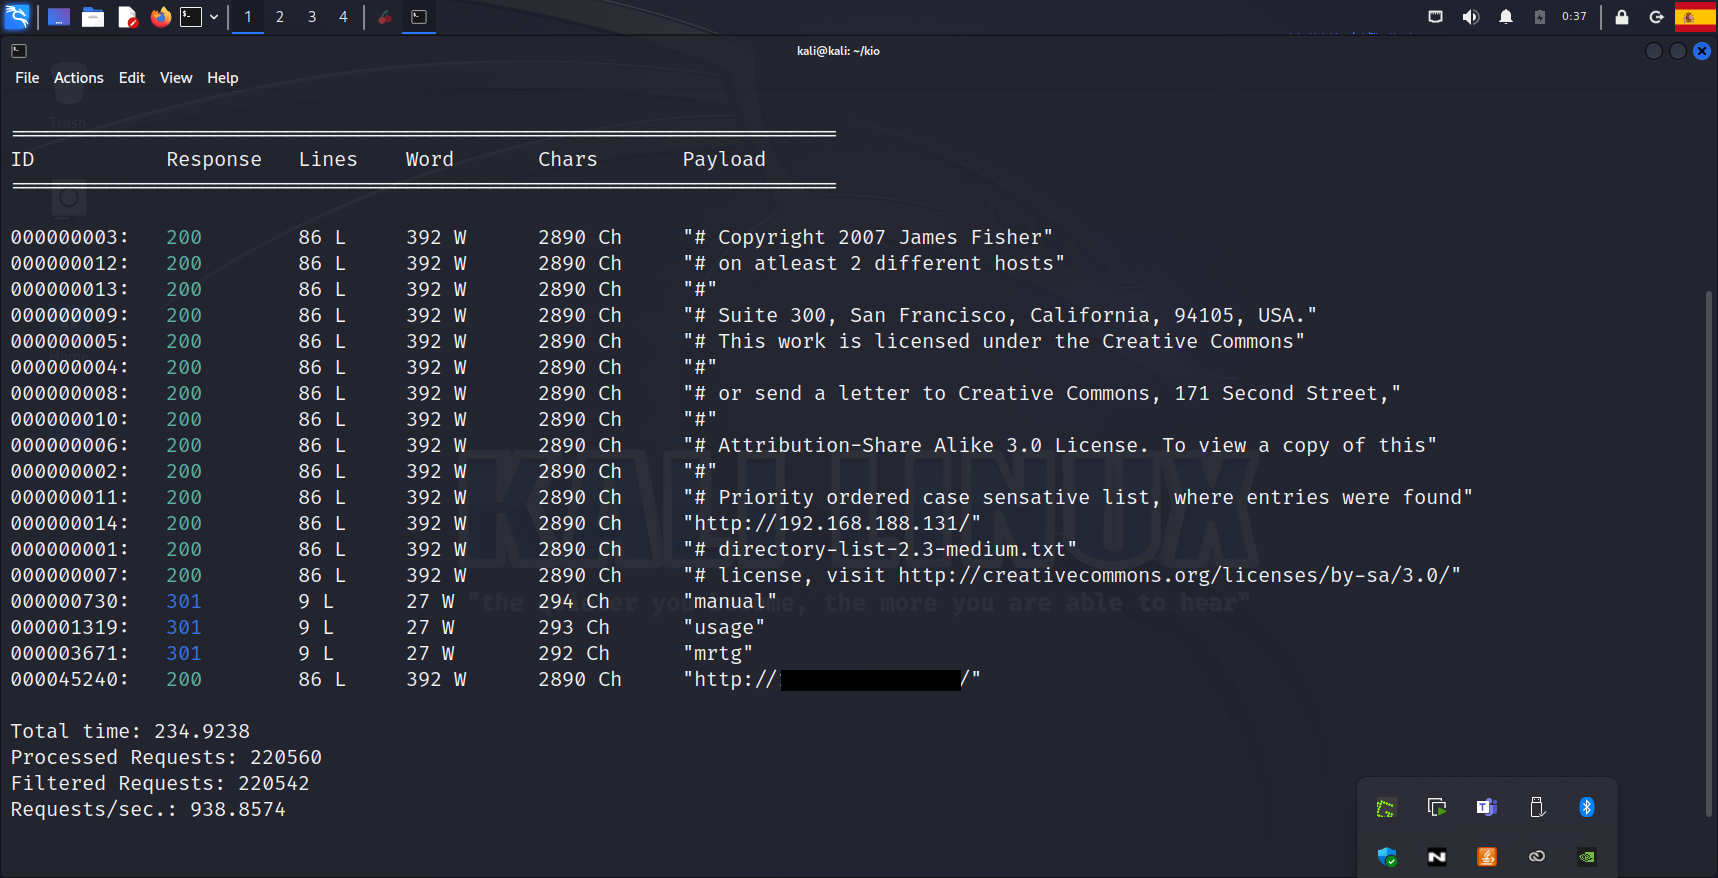Click the Java orange tray icon
This screenshot has width=1718, height=878.
(1486, 857)
